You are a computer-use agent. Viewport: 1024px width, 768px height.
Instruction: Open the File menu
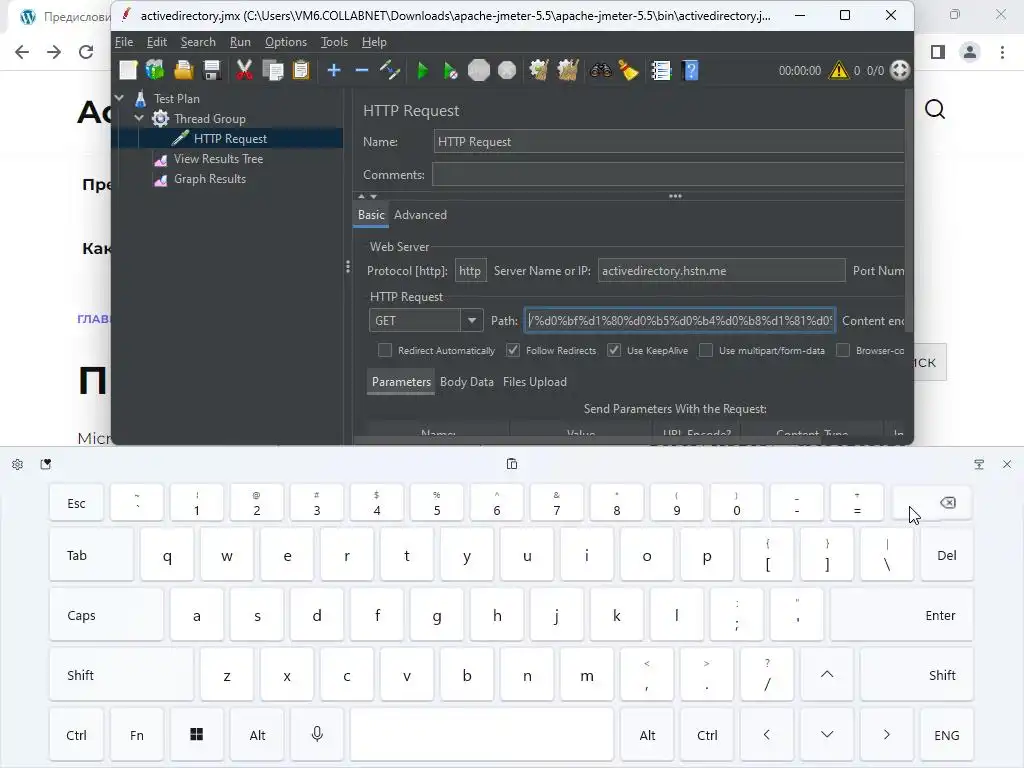123,42
